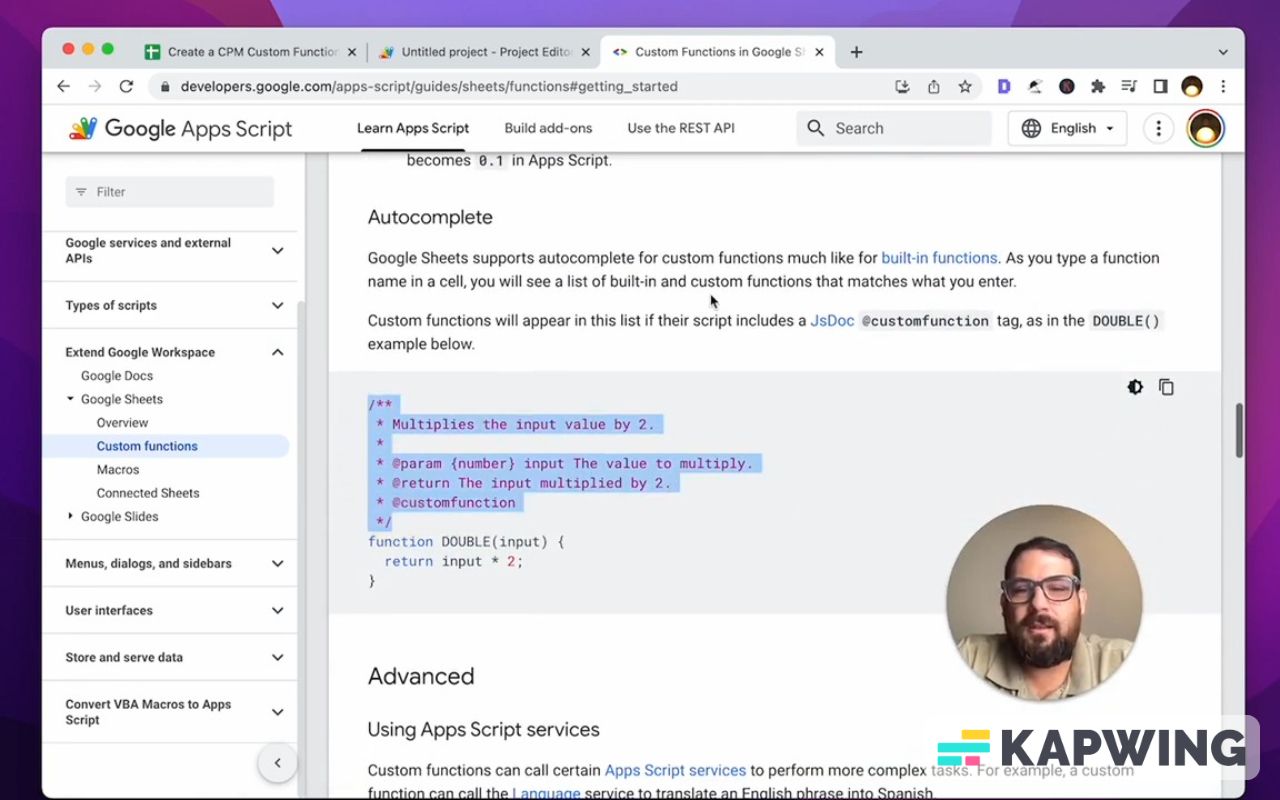Viewport: 1280px width, 800px height.
Task: Open the Extensions puzzle menu
Action: click(1098, 87)
